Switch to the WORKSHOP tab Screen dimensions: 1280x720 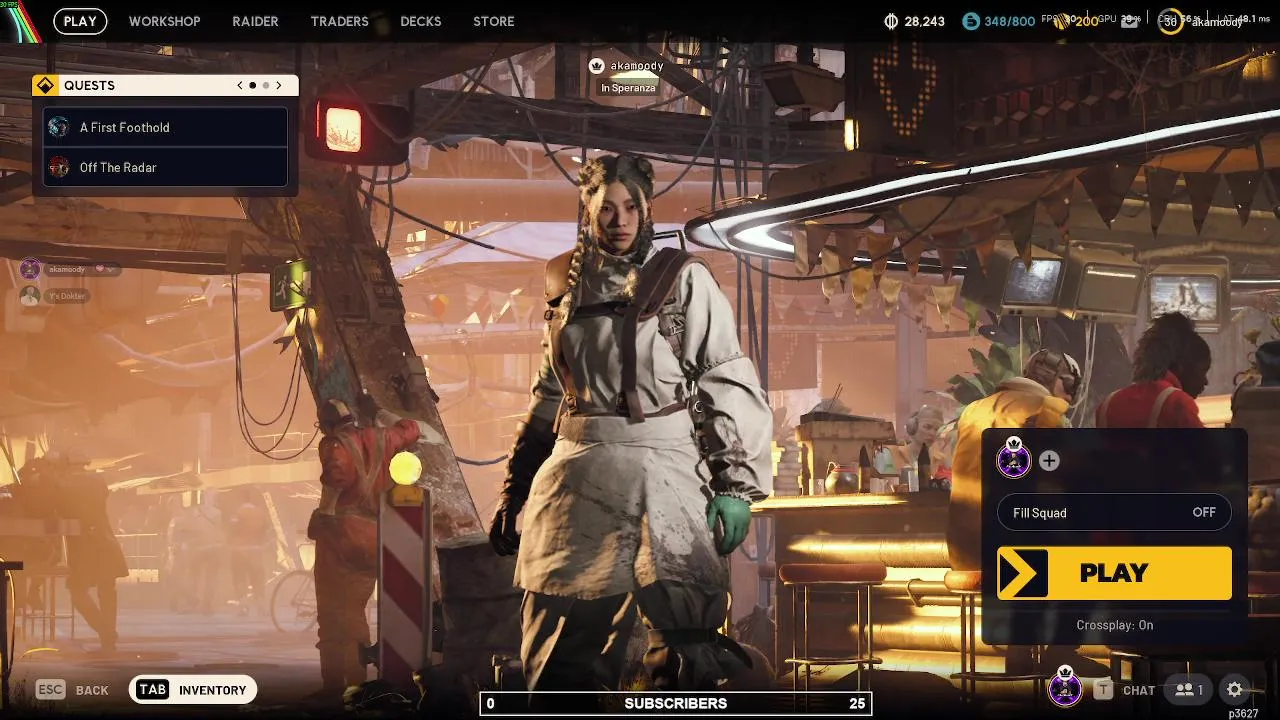(x=164, y=21)
